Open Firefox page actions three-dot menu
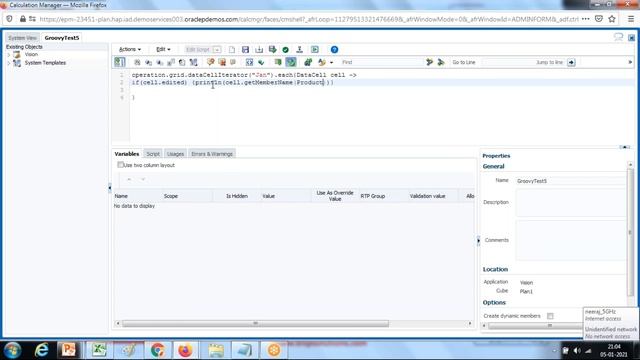The height and width of the screenshot is (360, 640). [x=586, y=19]
